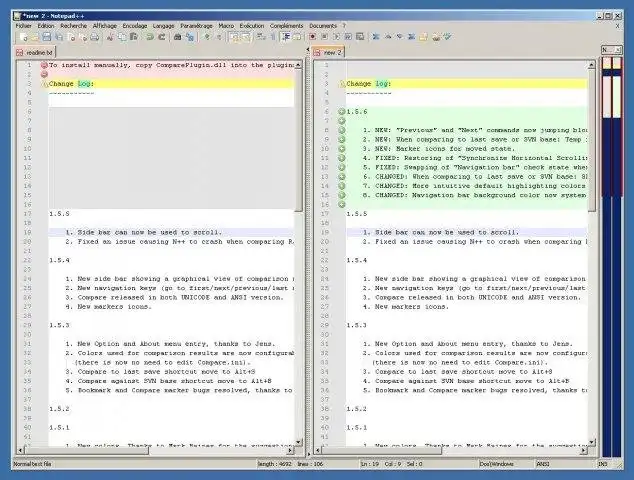Open the Recherche menu
This screenshot has width=634, height=480.
tap(74, 26)
